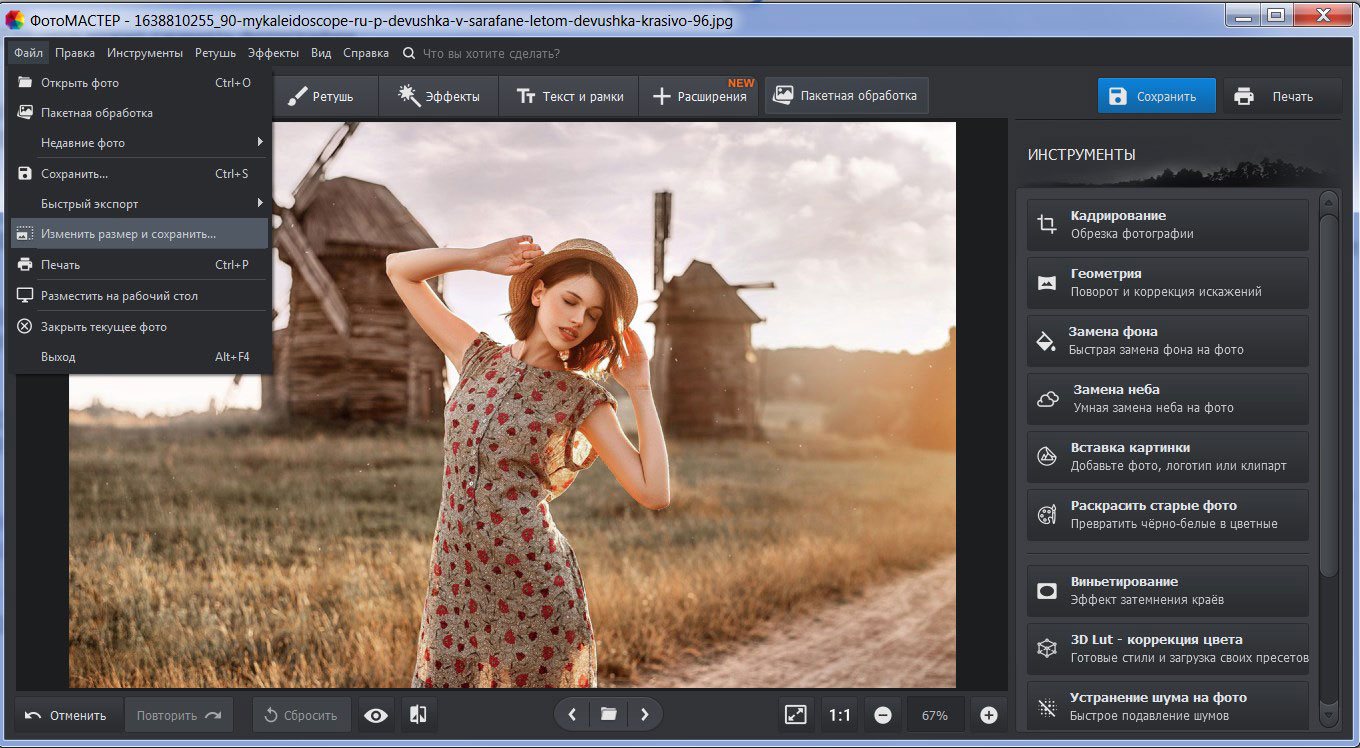Zoom in with the plus icon
This screenshot has height=748, width=1360.
988,715
